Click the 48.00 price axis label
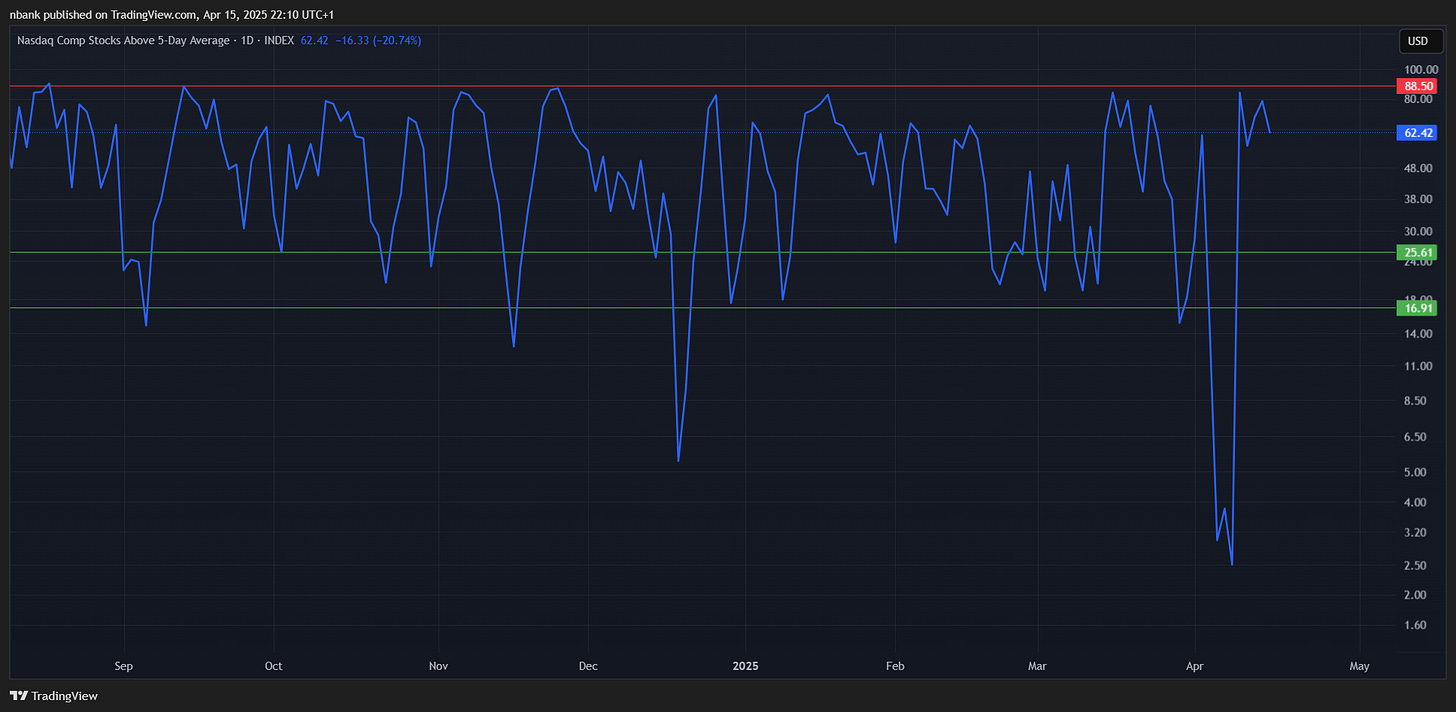Screen dimensions: 1456x712 (1419, 168)
